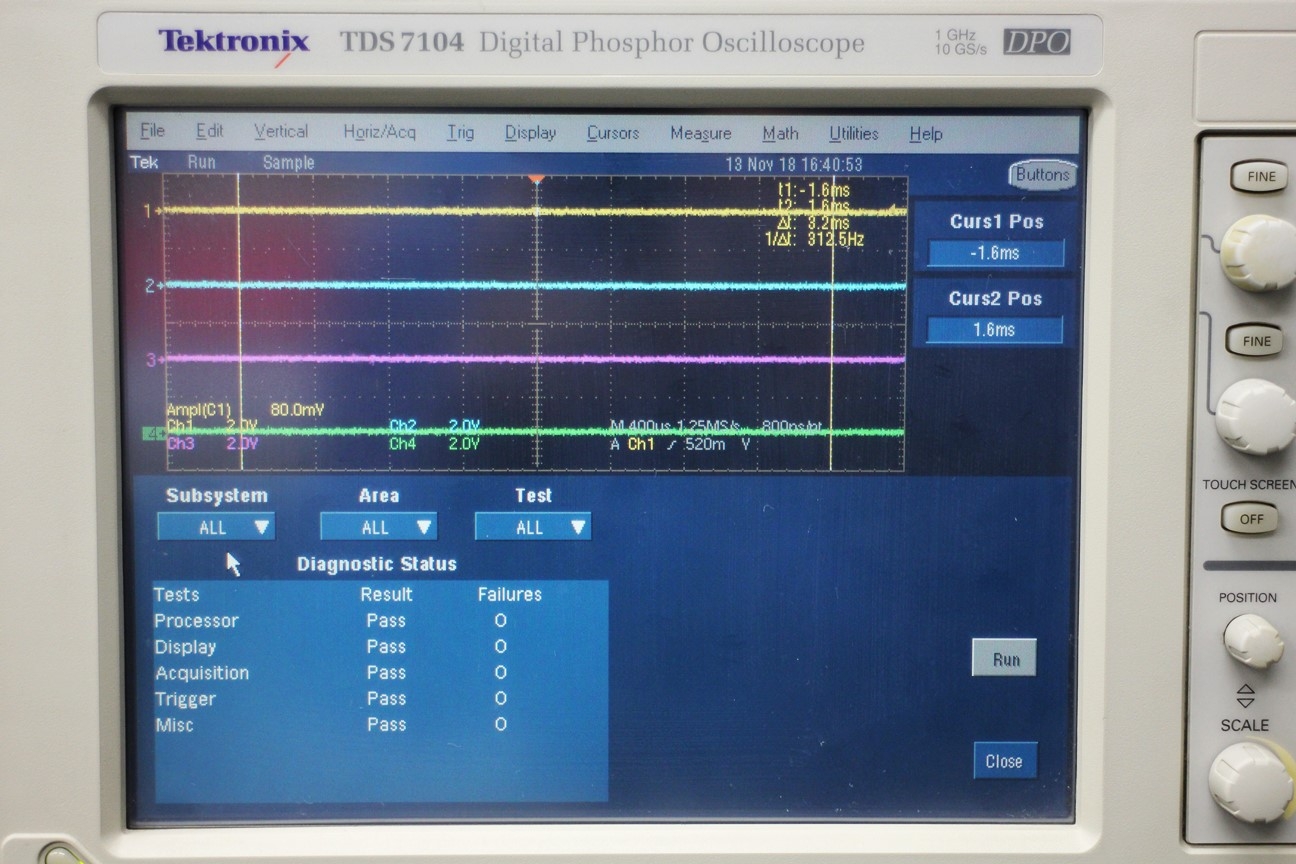
Task: Select the Display test row in the diagnostics list
Action: click(380, 647)
